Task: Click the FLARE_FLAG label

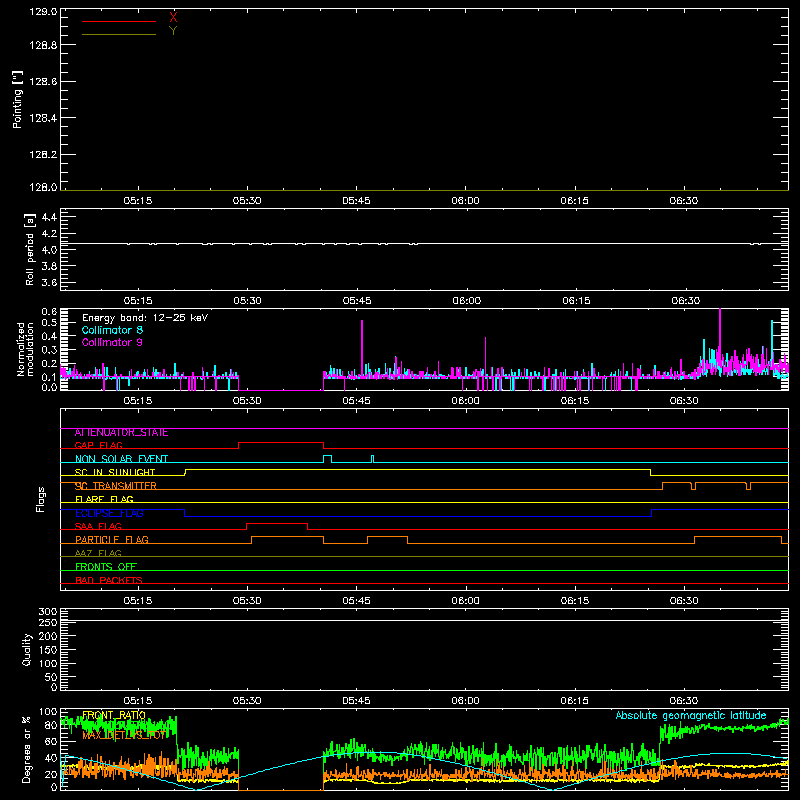Action: tap(104, 499)
